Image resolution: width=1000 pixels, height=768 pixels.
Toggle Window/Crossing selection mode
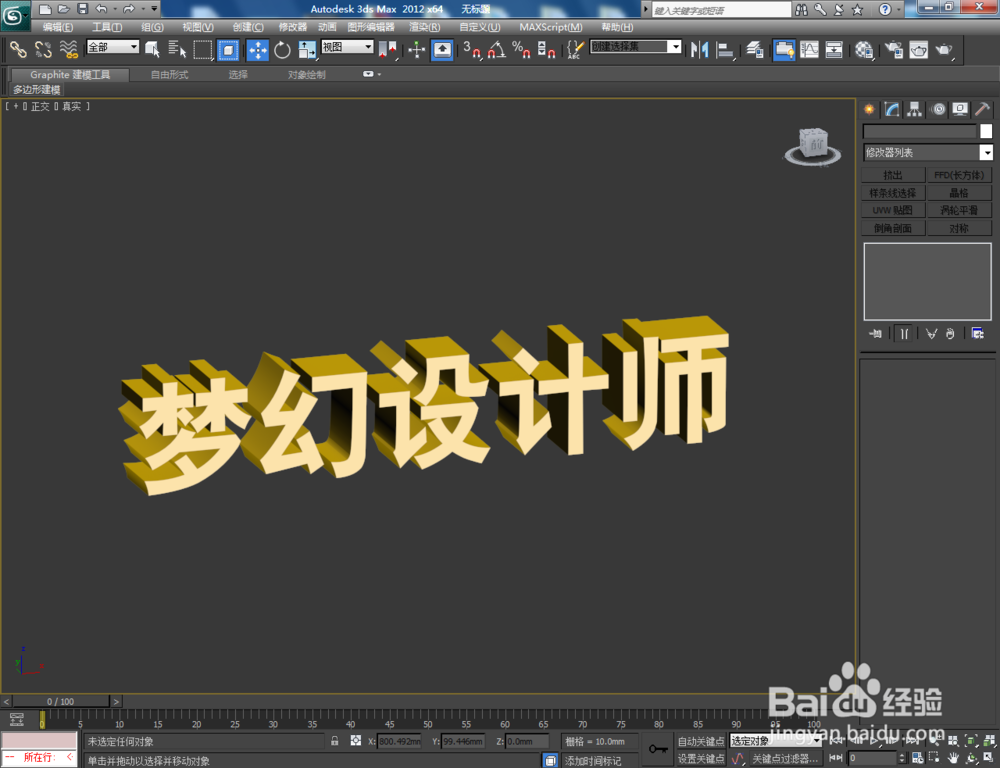coord(228,49)
